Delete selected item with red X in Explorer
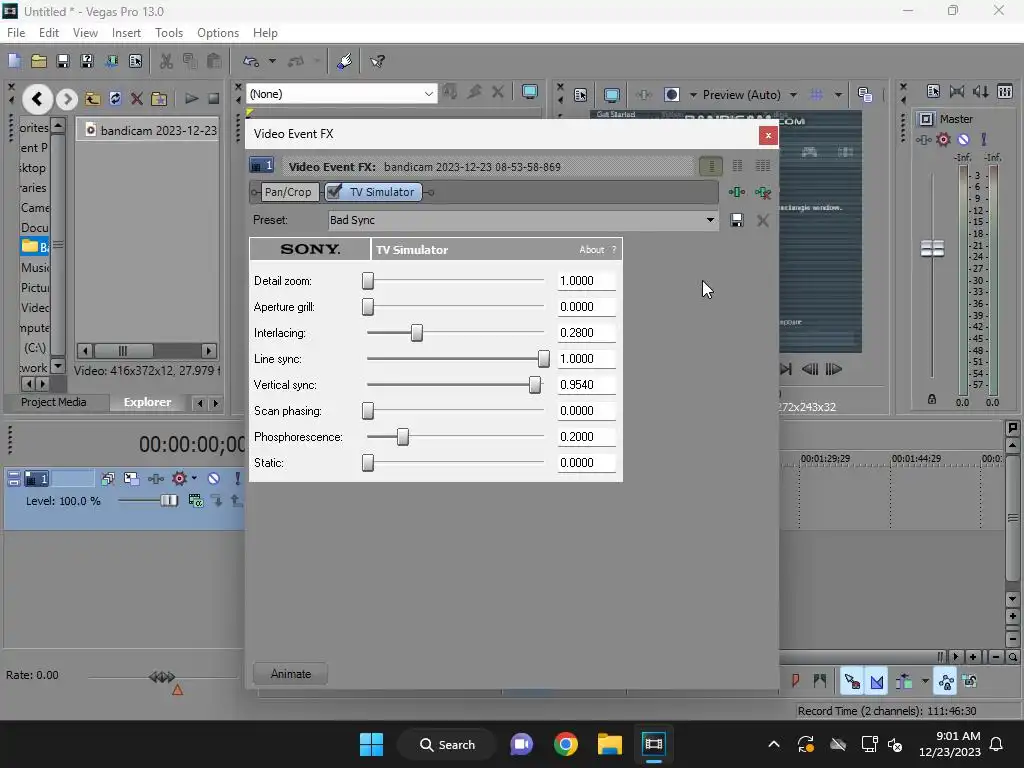This screenshot has width=1024, height=768. 136,99
